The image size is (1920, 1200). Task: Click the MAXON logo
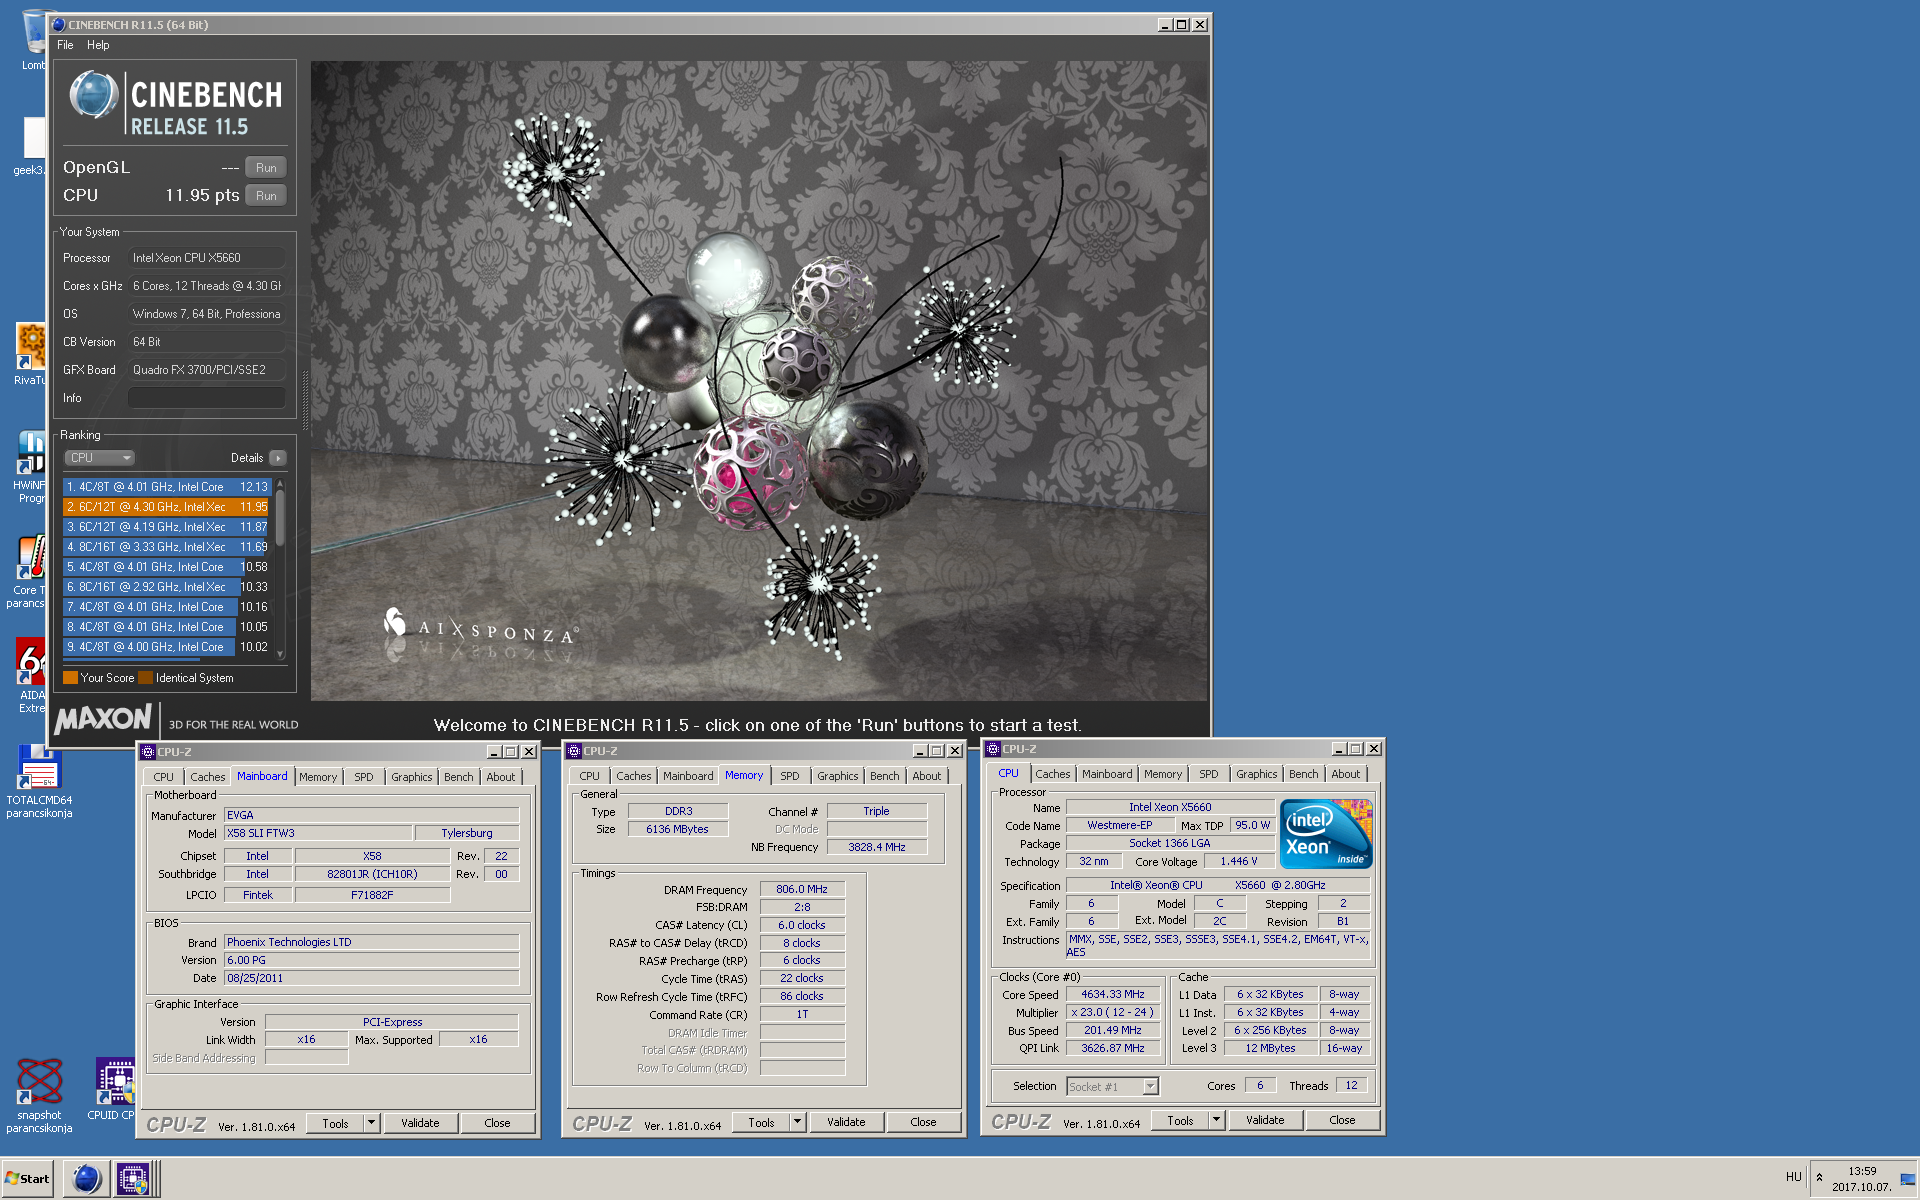click(x=103, y=719)
